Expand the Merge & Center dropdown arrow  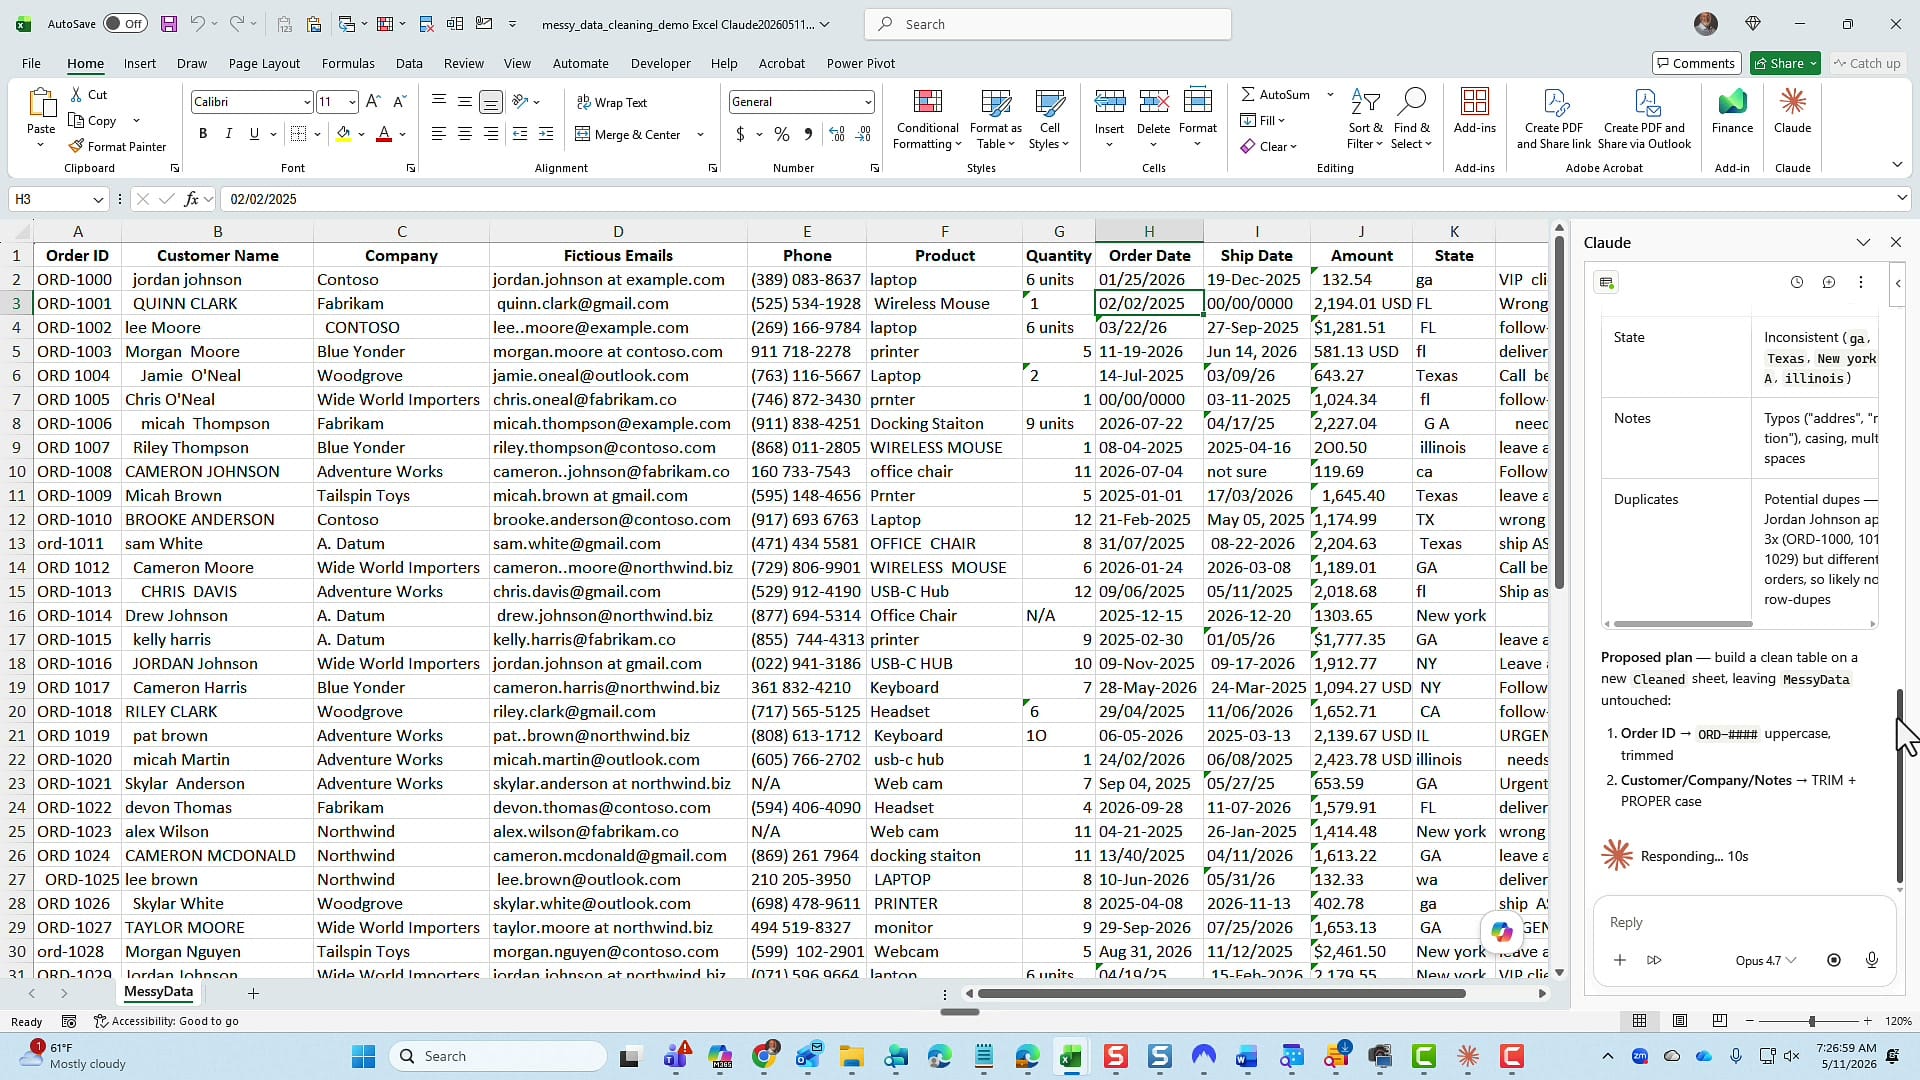click(x=700, y=135)
